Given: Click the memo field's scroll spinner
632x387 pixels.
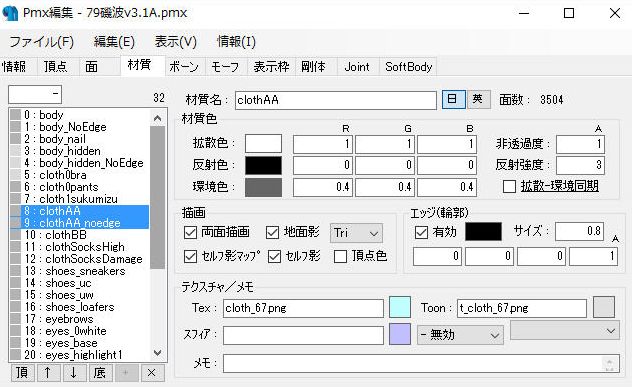Looking at the screenshot, I should [609, 364].
